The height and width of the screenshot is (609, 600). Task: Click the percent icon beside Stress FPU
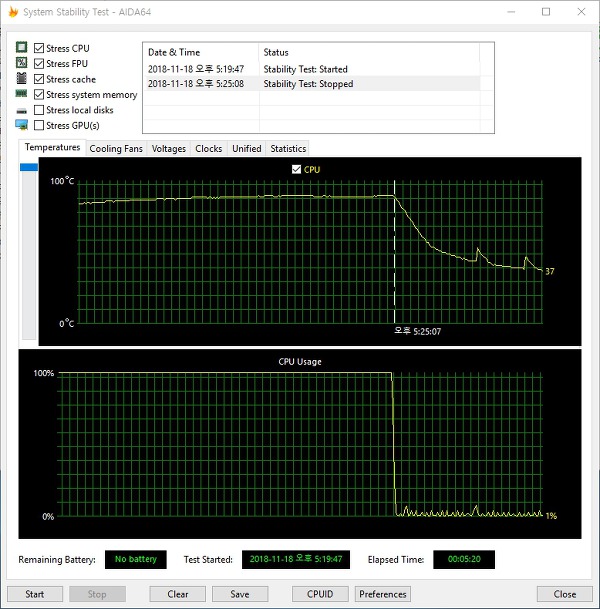click(x=21, y=63)
